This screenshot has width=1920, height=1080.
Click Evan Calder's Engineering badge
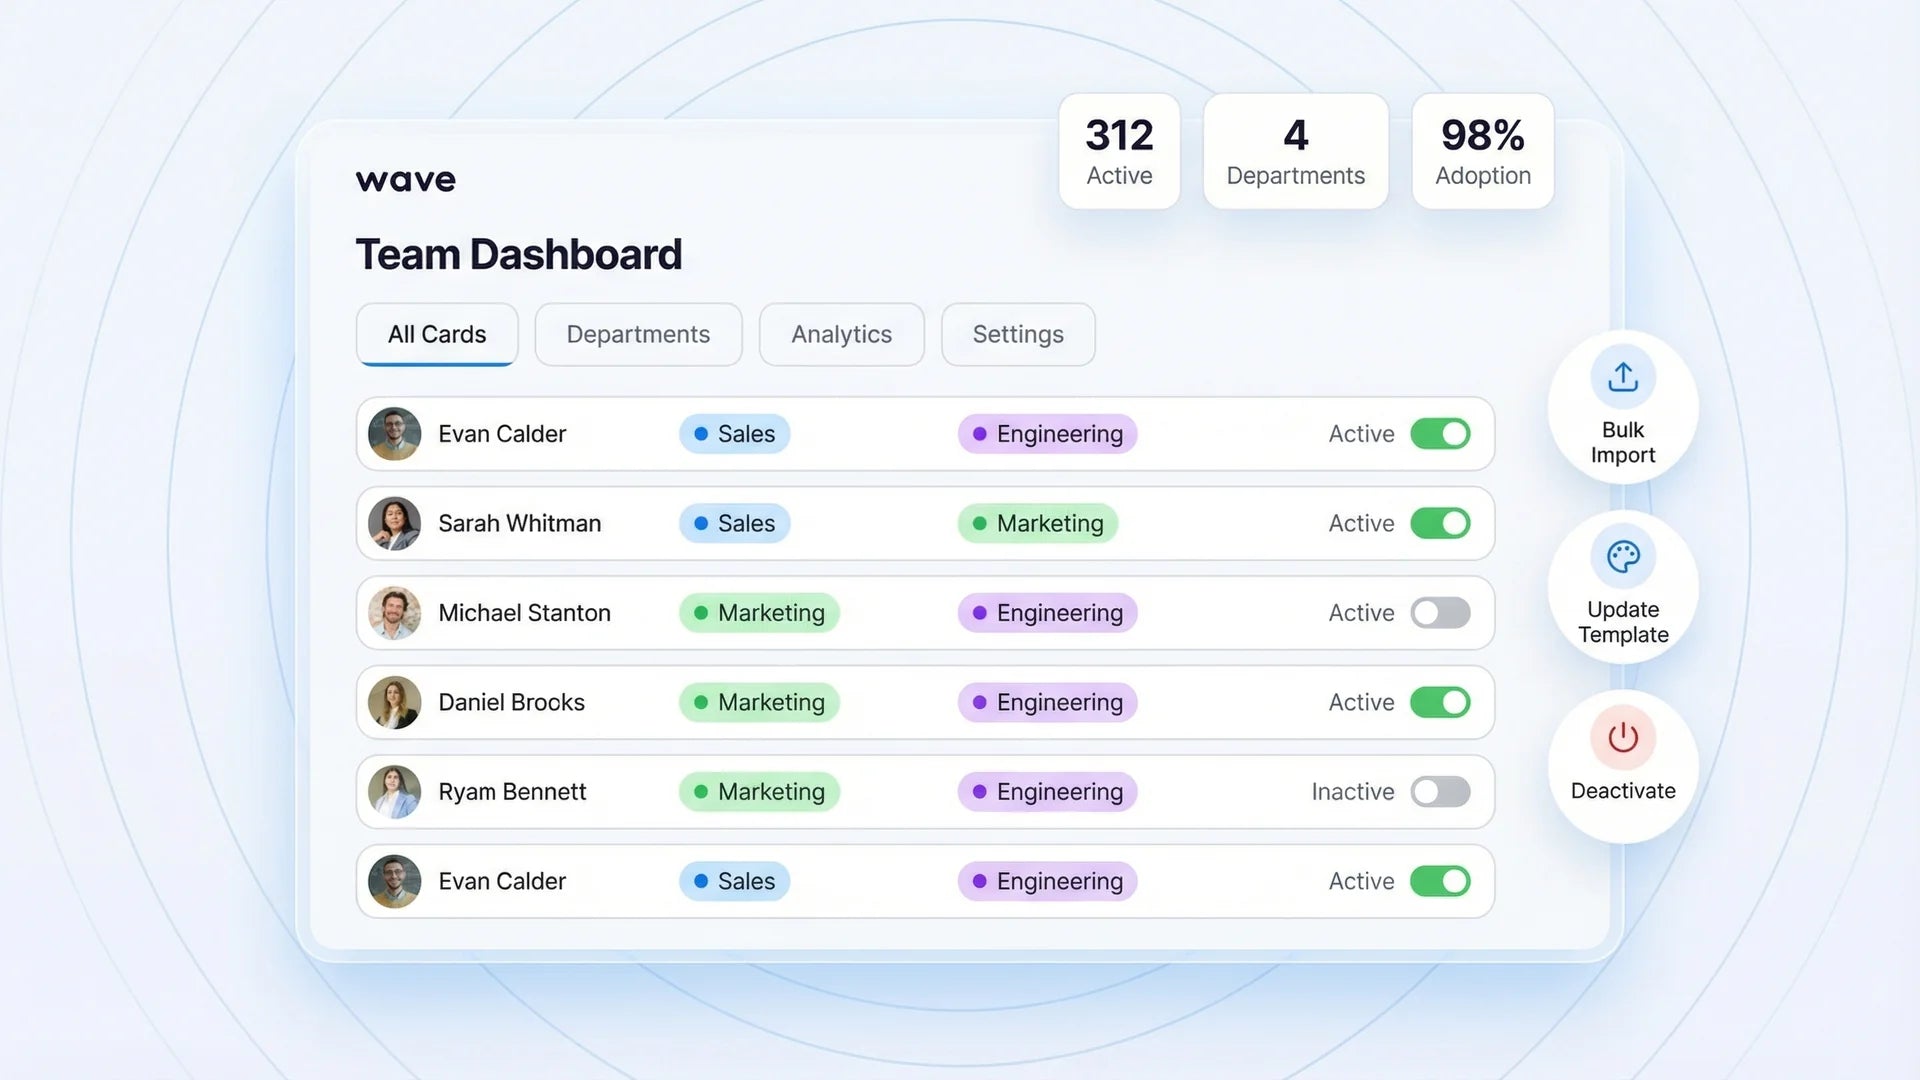1046,434
